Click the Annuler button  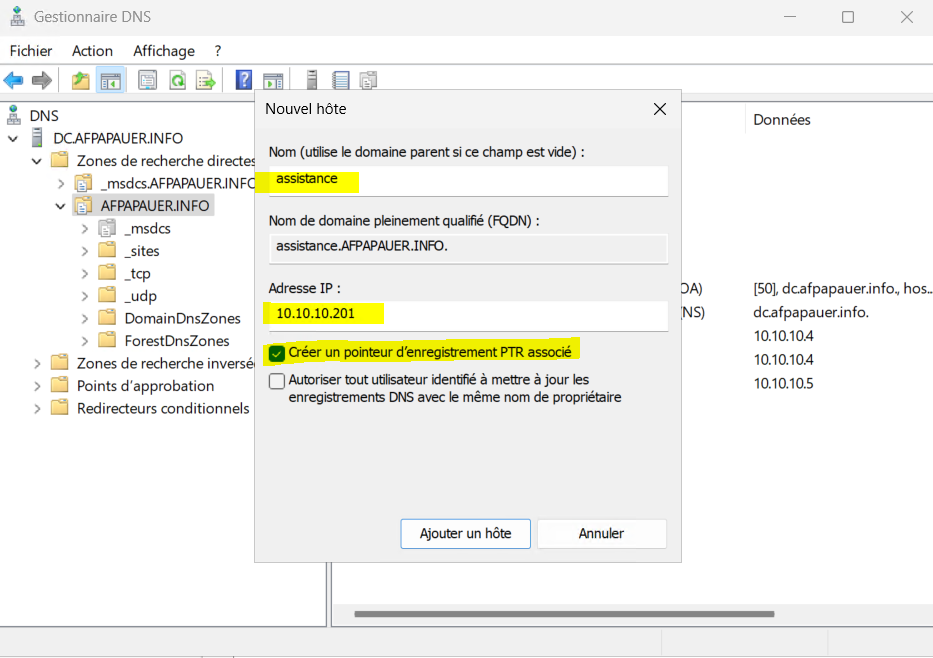(601, 533)
